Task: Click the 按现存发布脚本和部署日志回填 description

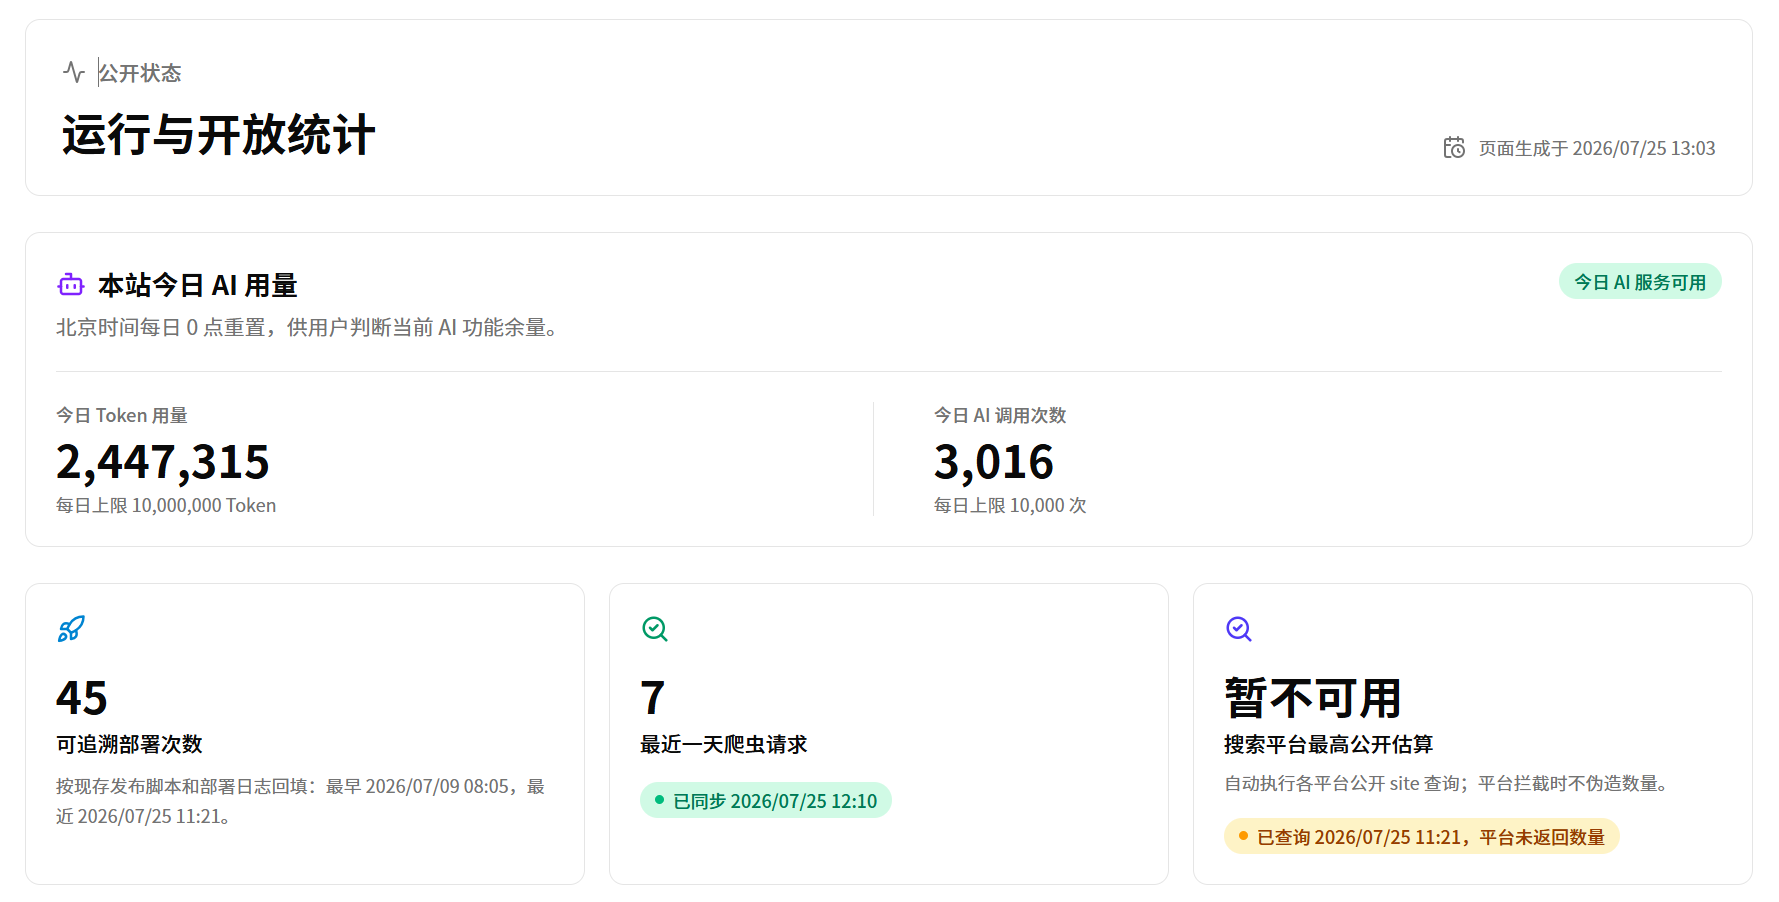Action: (300, 801)
